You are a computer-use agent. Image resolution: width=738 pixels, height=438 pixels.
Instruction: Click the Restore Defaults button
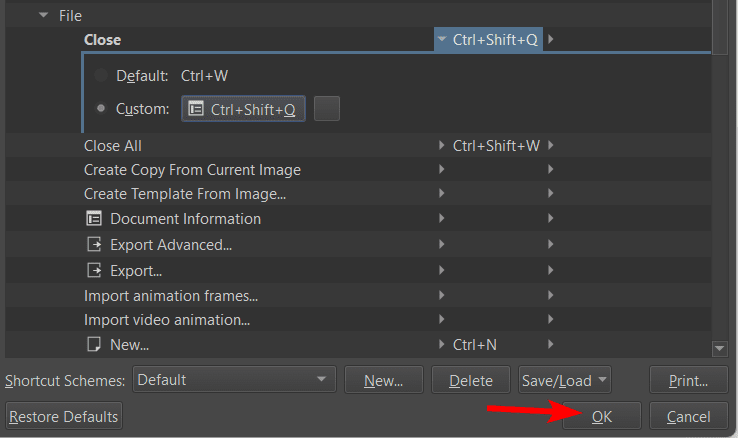[64, 416]
